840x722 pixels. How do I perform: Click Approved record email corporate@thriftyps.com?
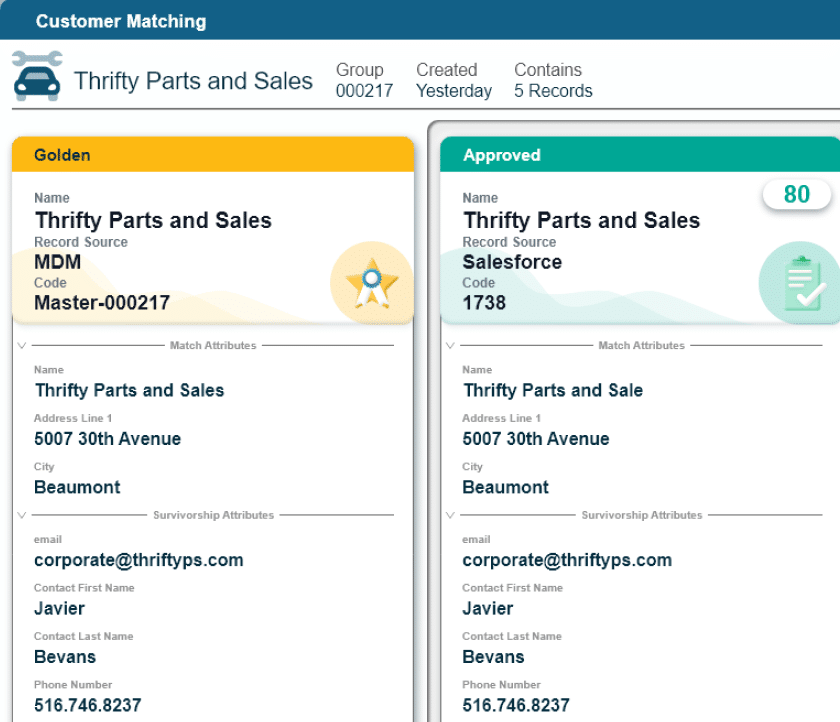click(x=567, y=560)
